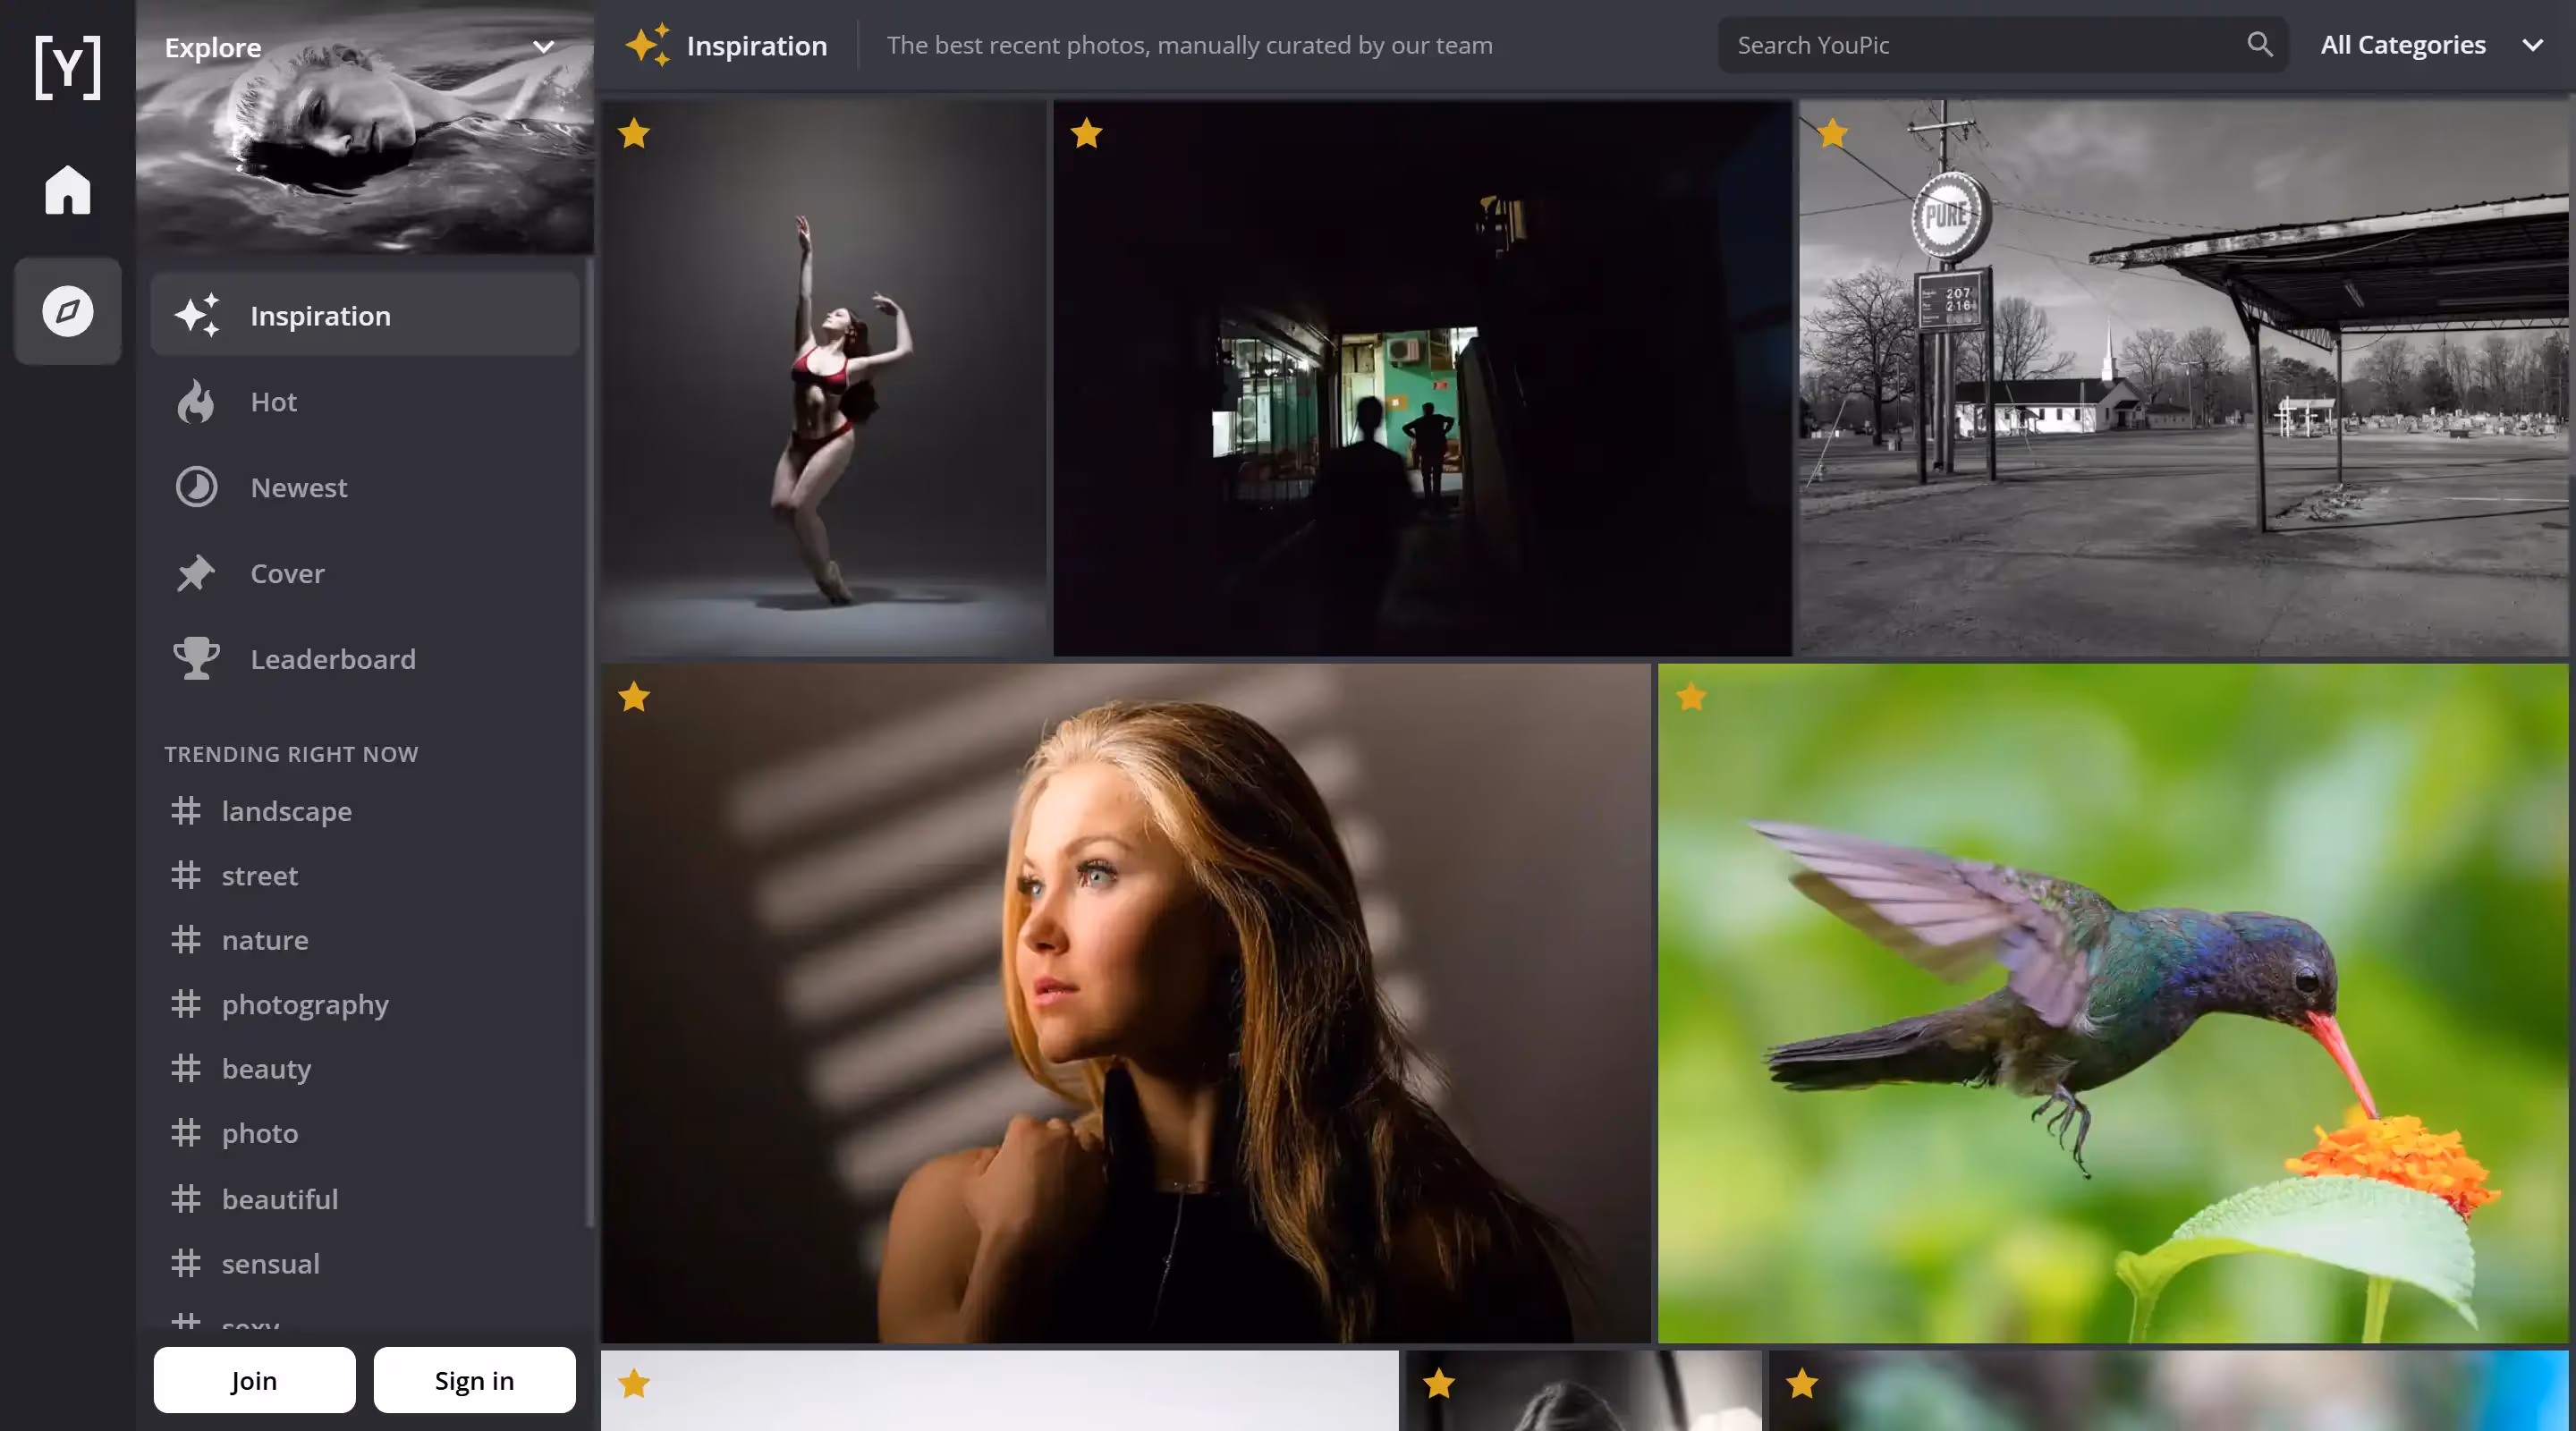This screenshot has height=1431, width=2576.
Task: Click the header Inspiration title text
Action: 757,45
